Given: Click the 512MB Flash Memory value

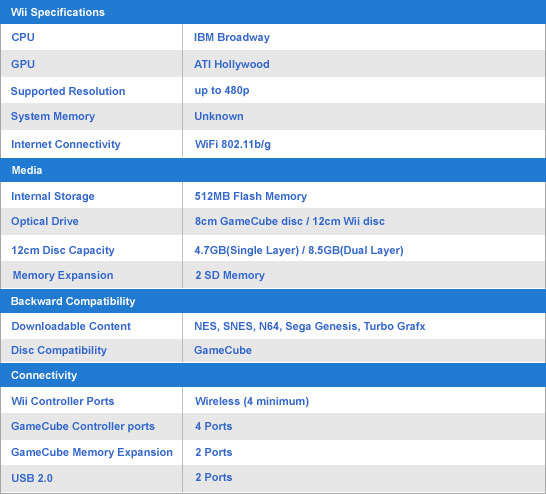Looking at the screenshot, I should tap(251, 196).
